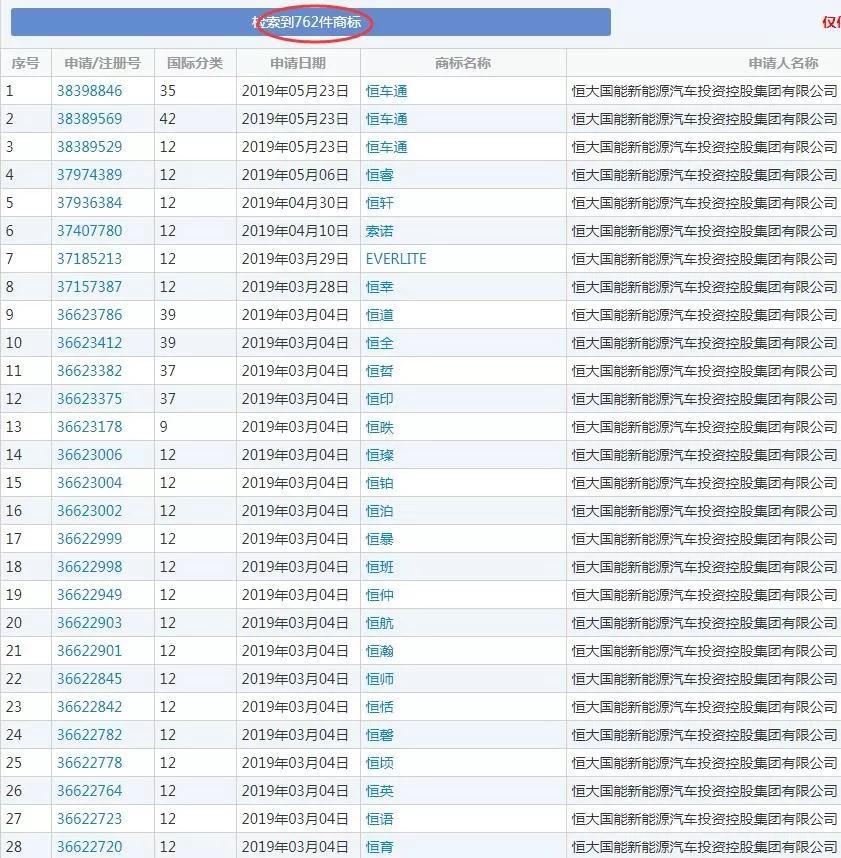Click the 申请人名称 column header
Image resolution: width=841 pixels, height=858 pixels.
783,63
